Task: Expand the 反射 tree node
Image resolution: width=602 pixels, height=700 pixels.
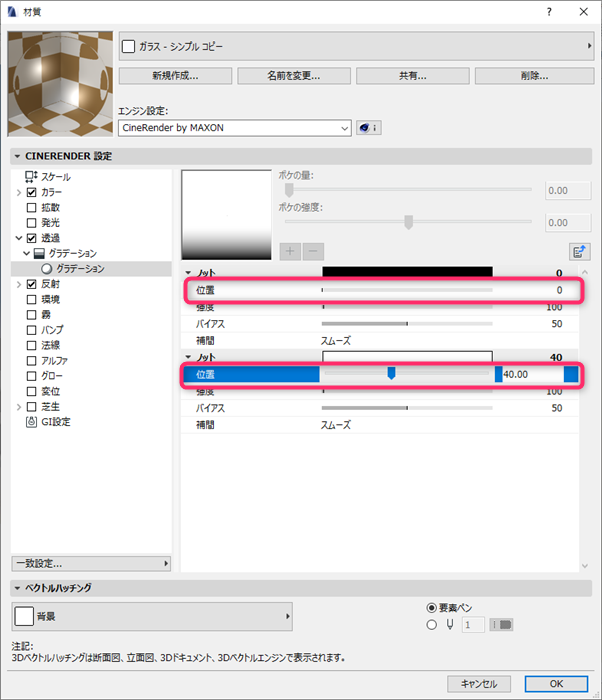Action: pyautogui.click(x=19, y=284)
